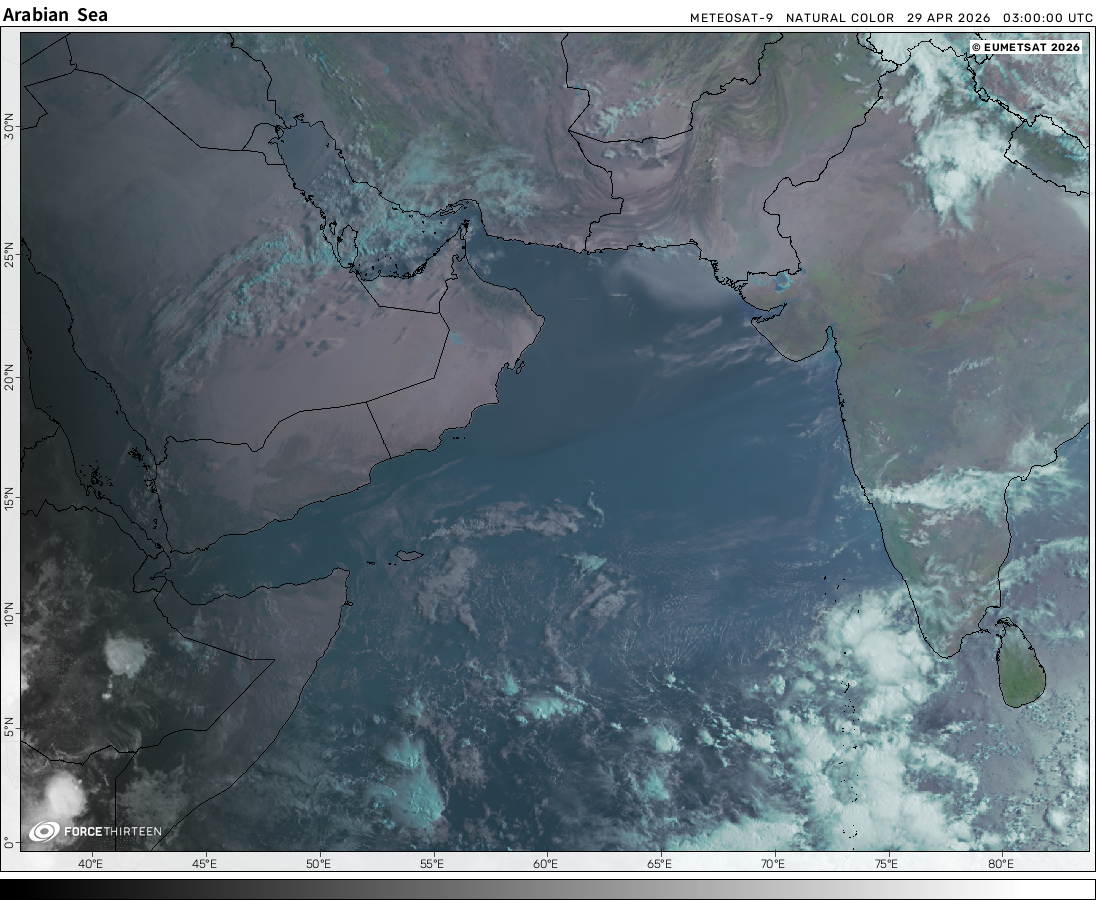Click Socotra island off Somalia's tip

[407, 556]
